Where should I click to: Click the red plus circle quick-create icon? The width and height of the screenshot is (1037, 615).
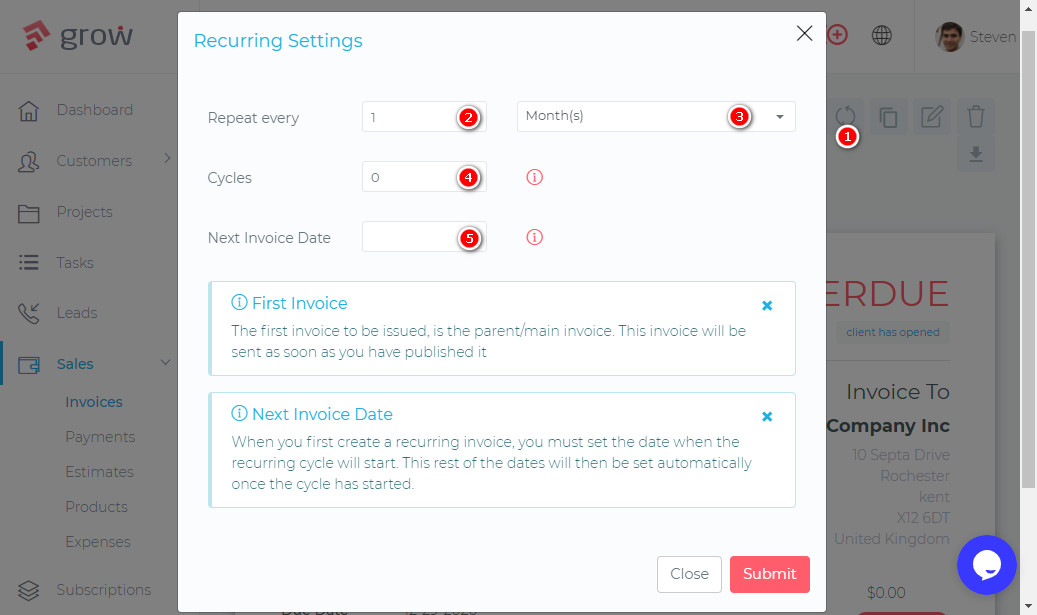pyautogui.click(x=837, y=35)
